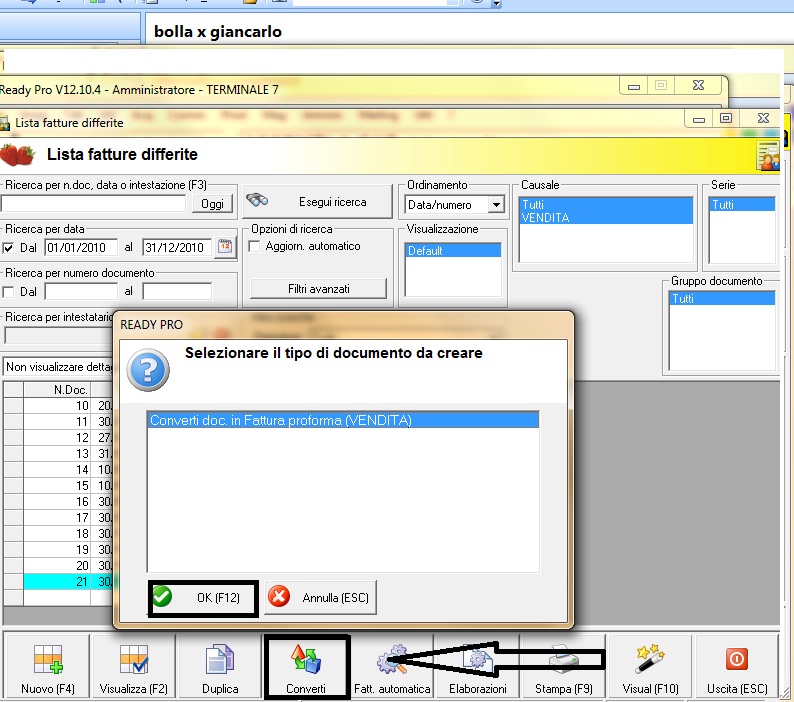The height and width of the screenshot is (702, 794).
Task: Close the Lista fatture differite window
Action: coord(763,119)
